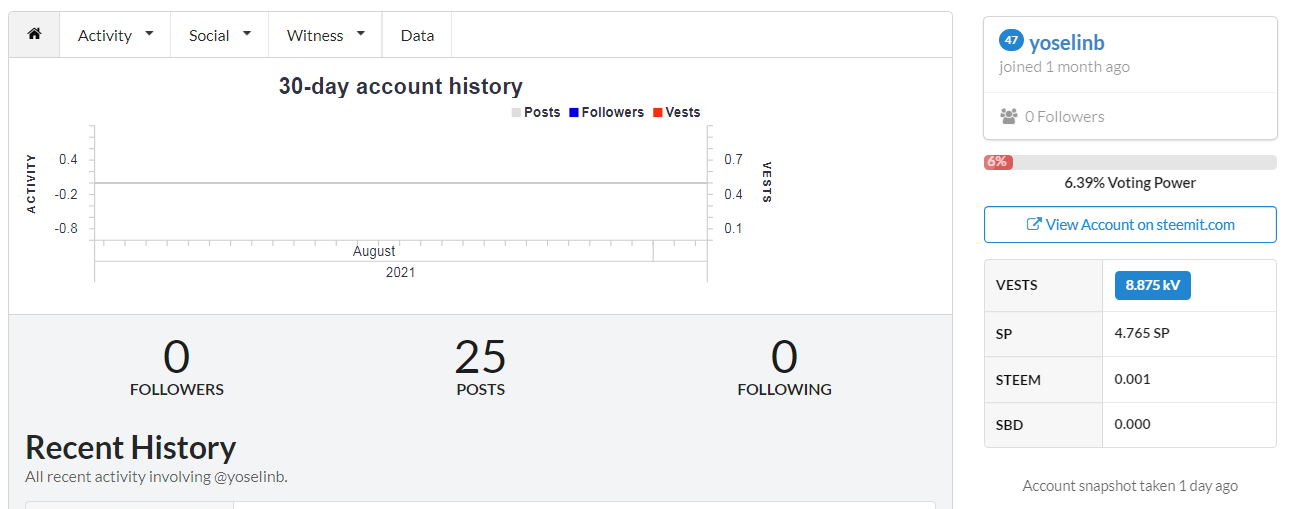This screenshot has width=1295, height=509.
Task: Toggle the Vests series in chart legend
Action: [676, 112]
